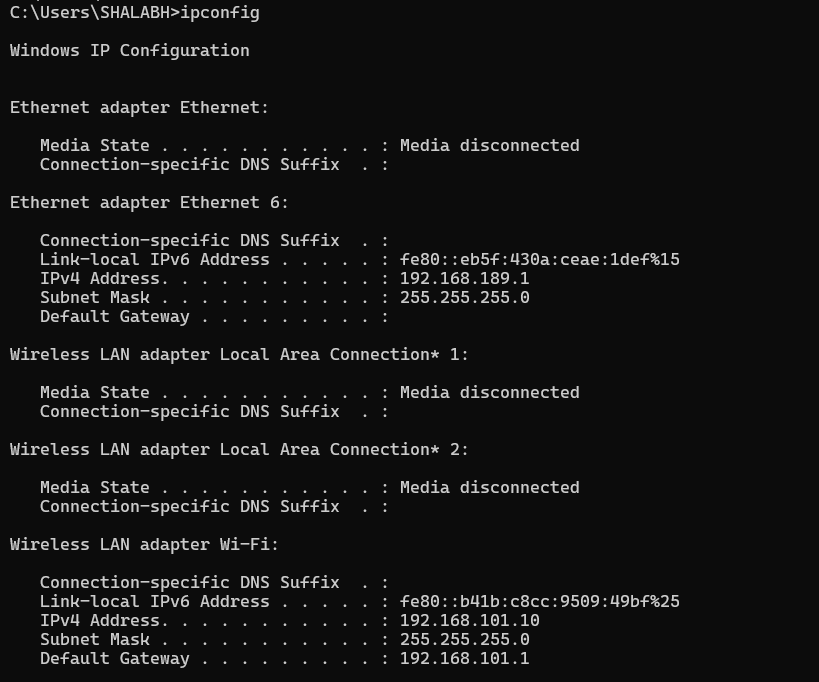The image size is (819, 682).
Task: Click the Local Area Connection* 1 heading
Action: pyautogui.click(x=239, y=355)
